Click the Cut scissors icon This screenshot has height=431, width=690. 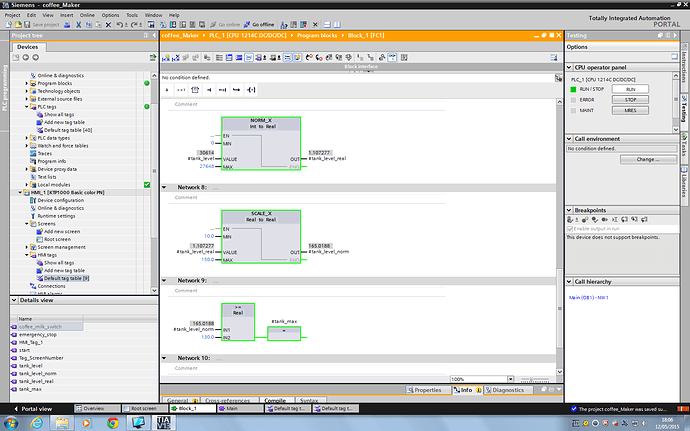tap(79, 25)
